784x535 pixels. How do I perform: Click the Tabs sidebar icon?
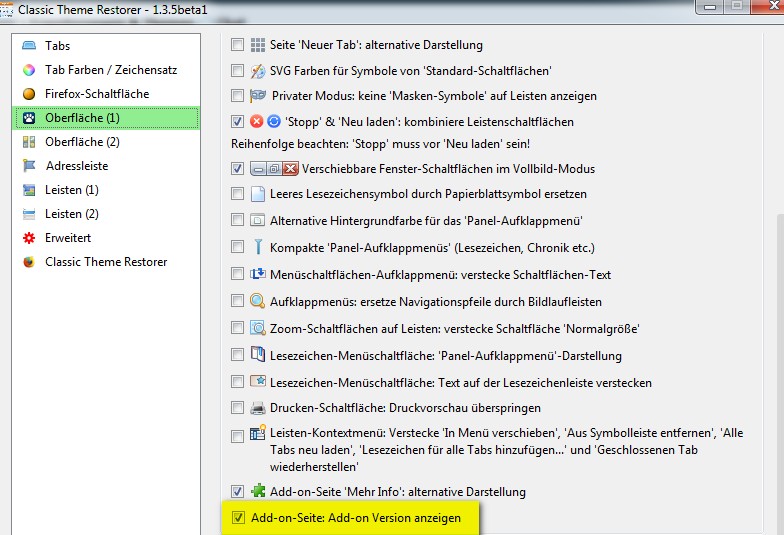click(x=29, y=46)
